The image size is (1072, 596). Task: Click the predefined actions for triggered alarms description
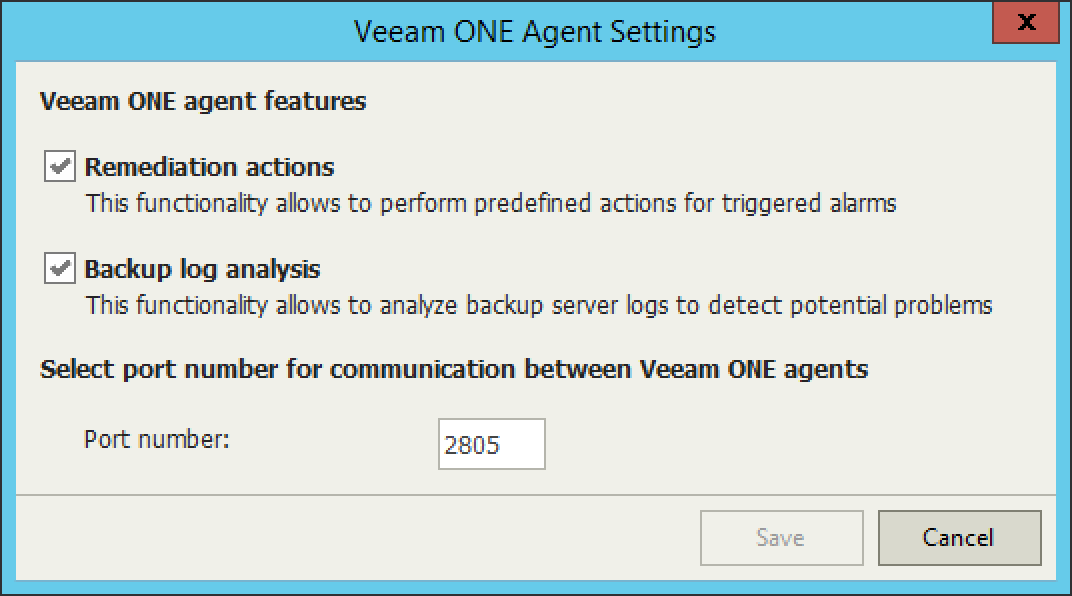point(490,203)
